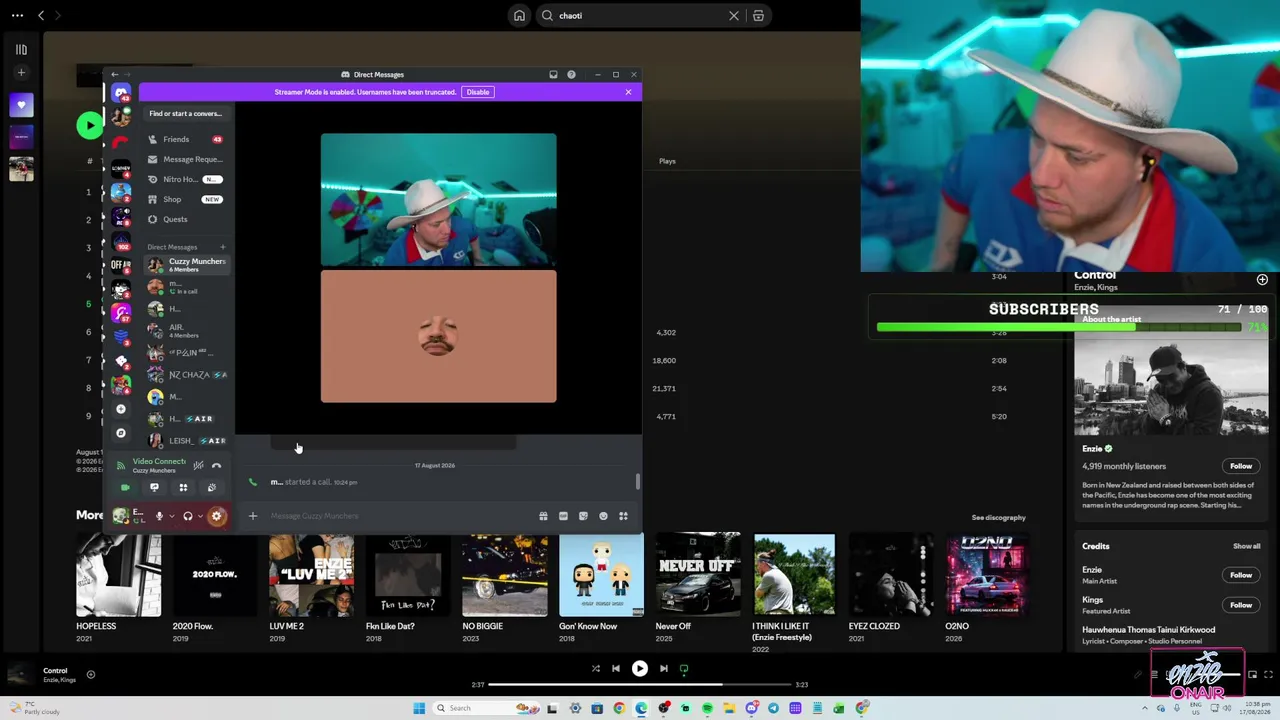Attach a file with message plus button
The width and height of the screenshot is (1280, 720).
(x=253, y=516)
